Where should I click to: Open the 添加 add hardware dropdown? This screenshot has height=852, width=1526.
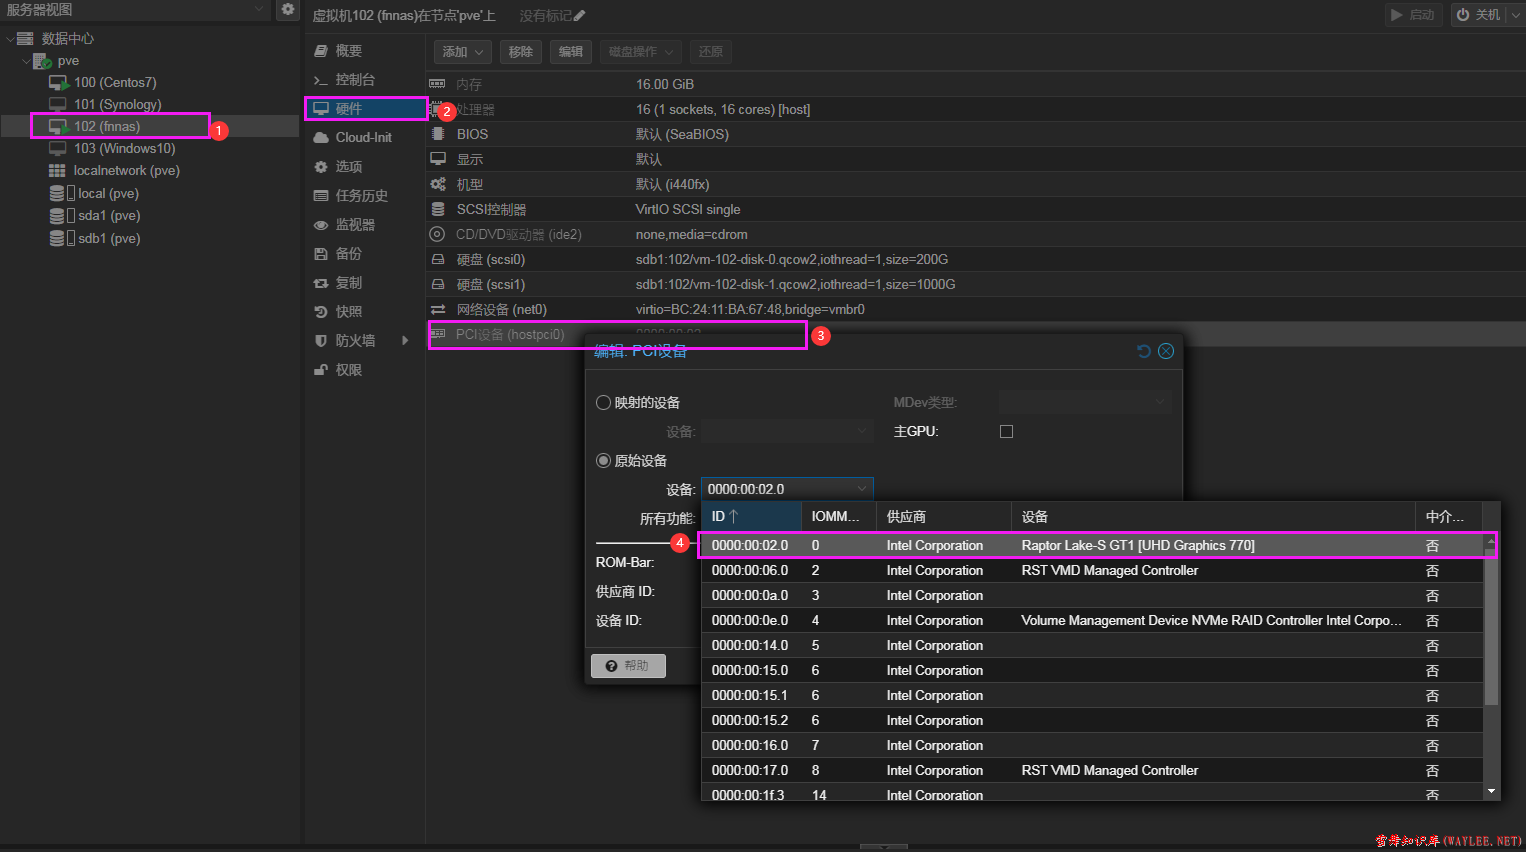463,51
